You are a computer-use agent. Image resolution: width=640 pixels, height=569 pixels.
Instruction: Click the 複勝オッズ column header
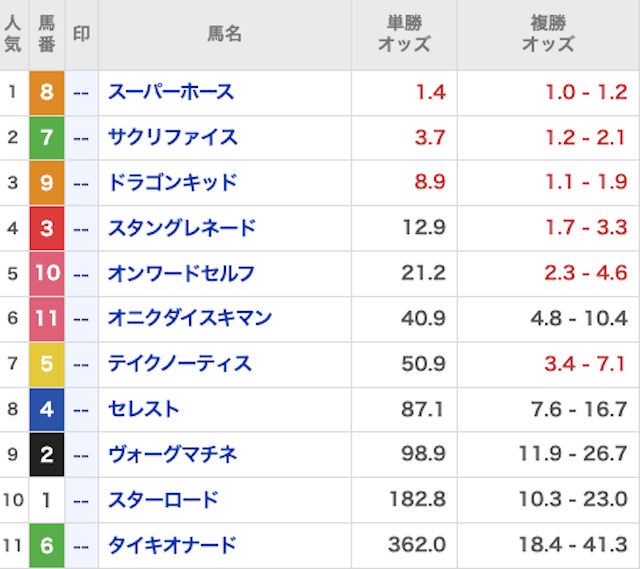point(548,34)
